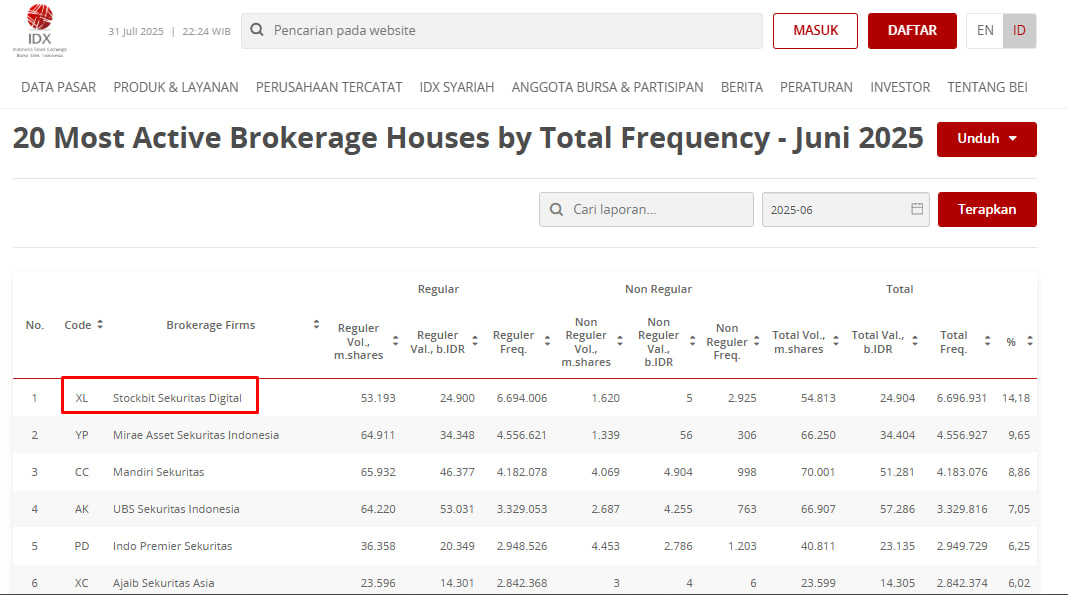Sort by Non Reguler Val. arrows
Screen dimensions: 1068x595
tap(692, 341)
